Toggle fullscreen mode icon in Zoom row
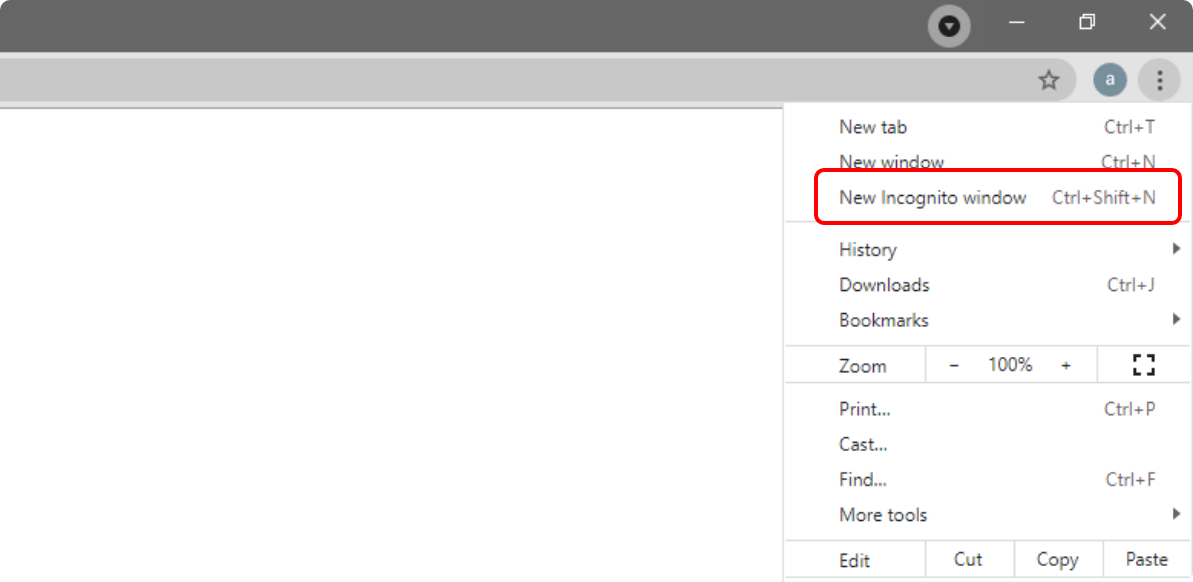1193x582 pixels. (1143, 365)
